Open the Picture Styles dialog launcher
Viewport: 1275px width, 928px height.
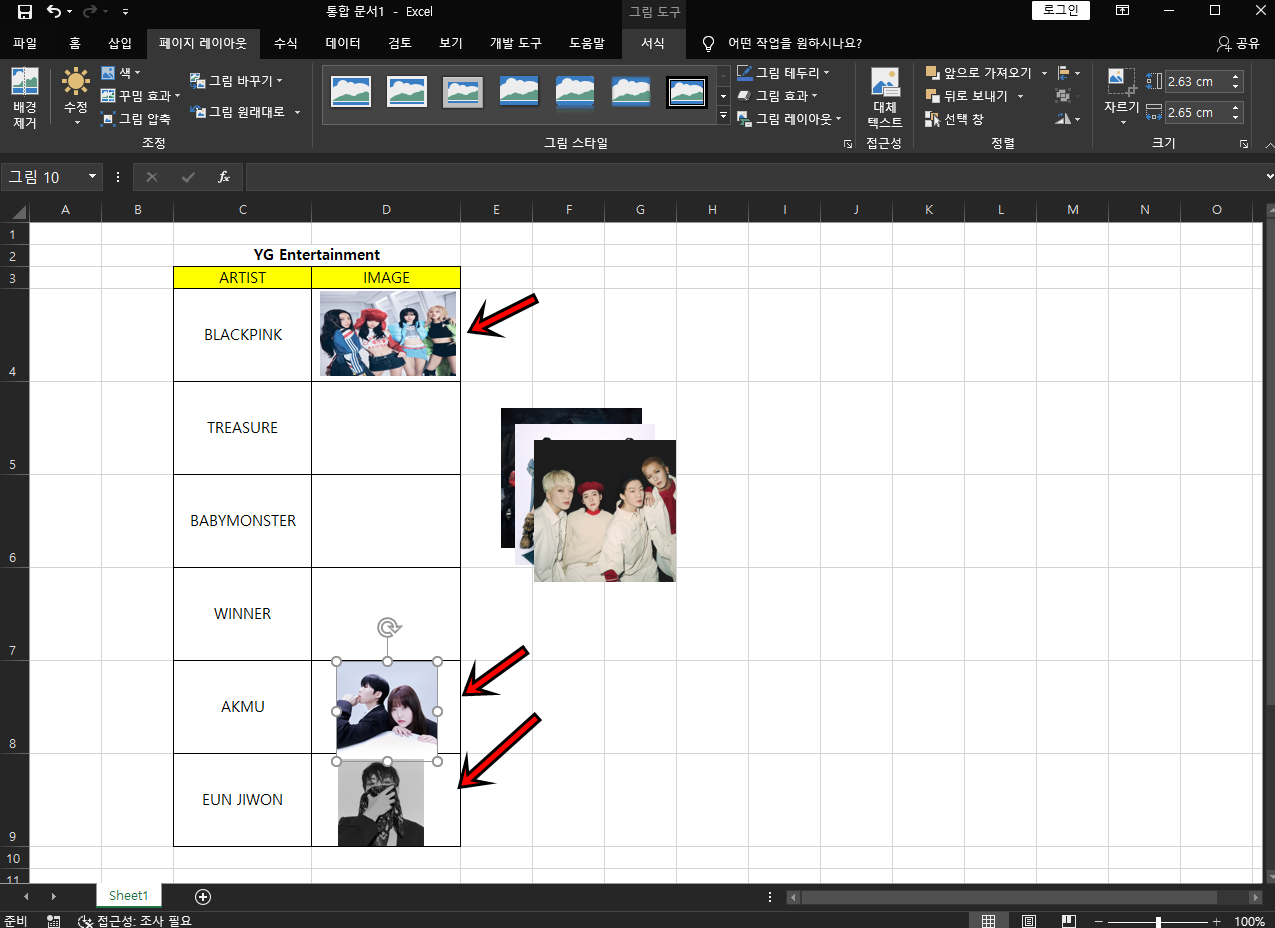848,144
